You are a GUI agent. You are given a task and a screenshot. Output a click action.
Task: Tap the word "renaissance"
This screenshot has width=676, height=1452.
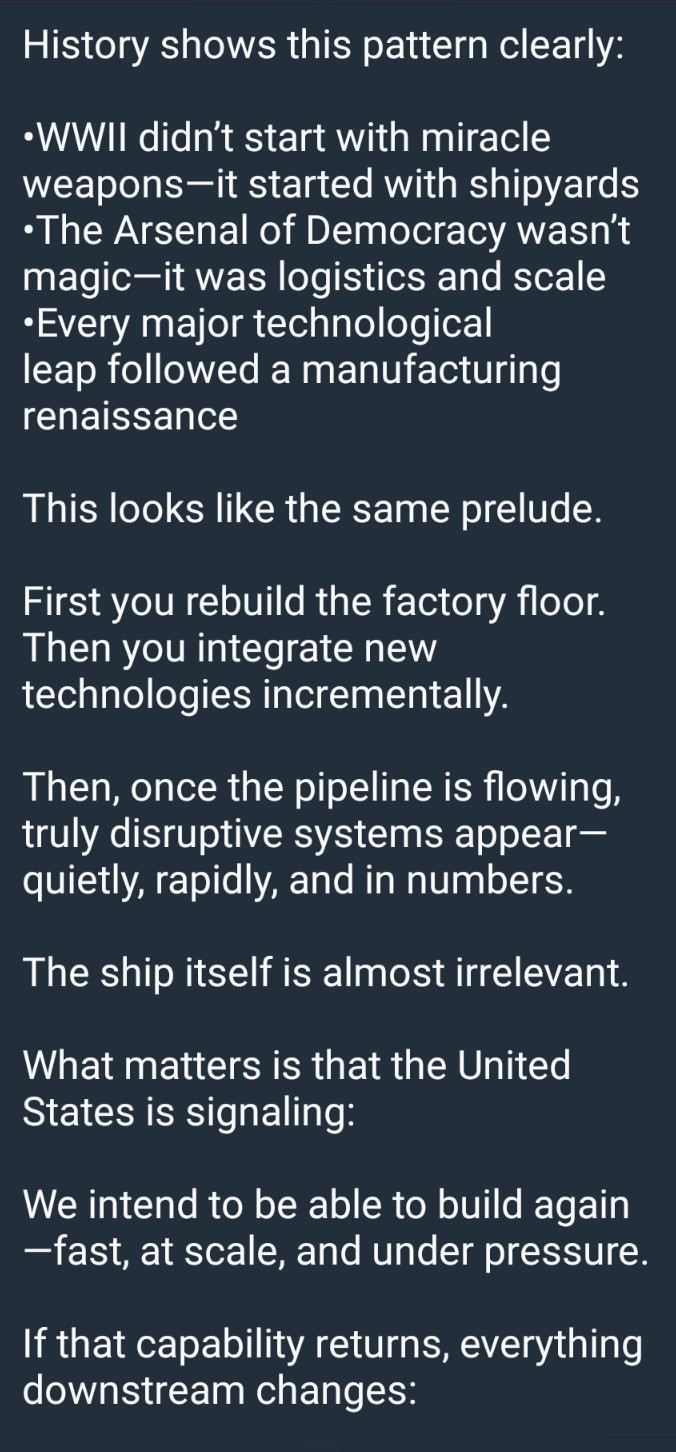point(130,415)
